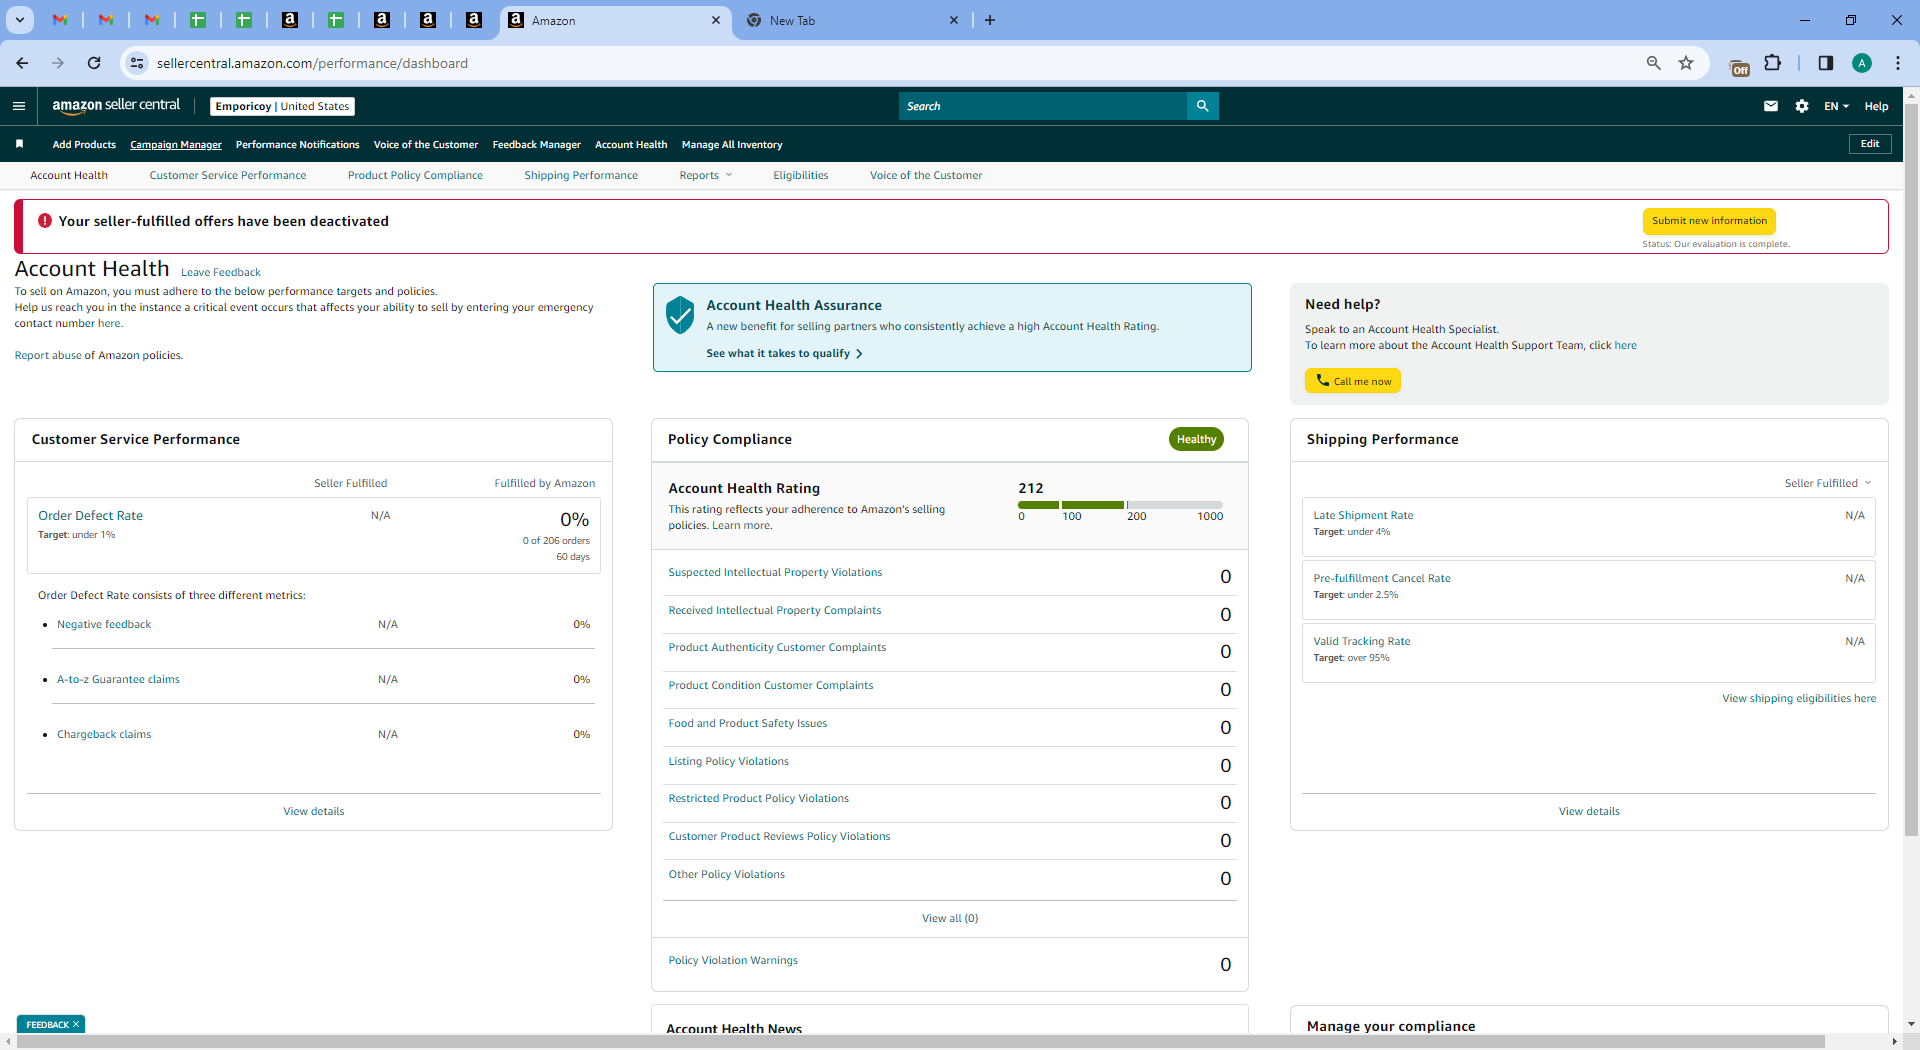The image size is (1920, 1050).
Task: Open Performance Notifications menu item
Action: click(x=298, y=145)
